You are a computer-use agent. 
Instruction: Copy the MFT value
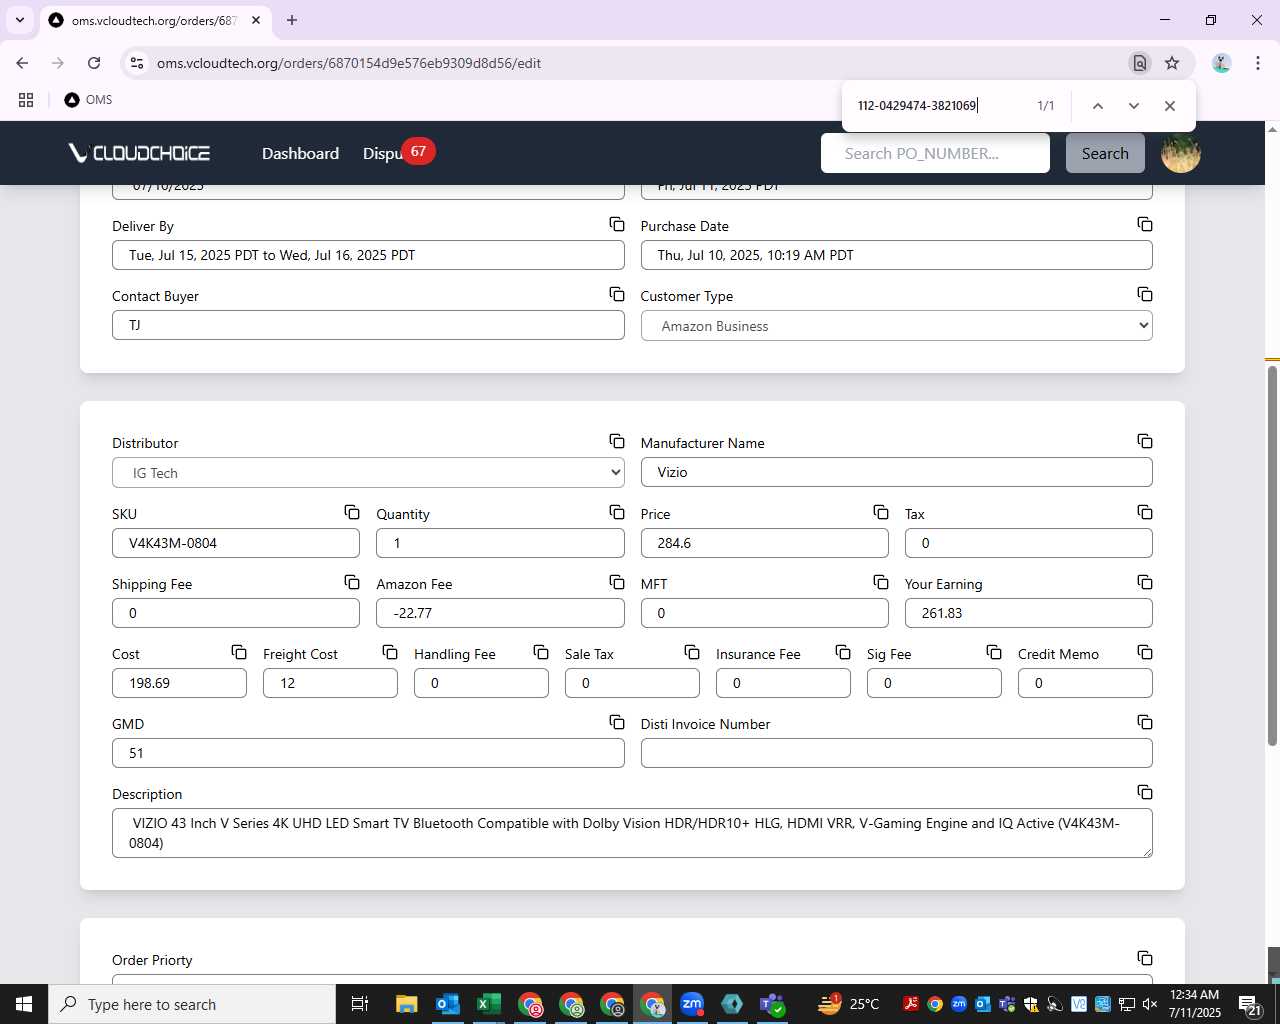pos(881,582)
